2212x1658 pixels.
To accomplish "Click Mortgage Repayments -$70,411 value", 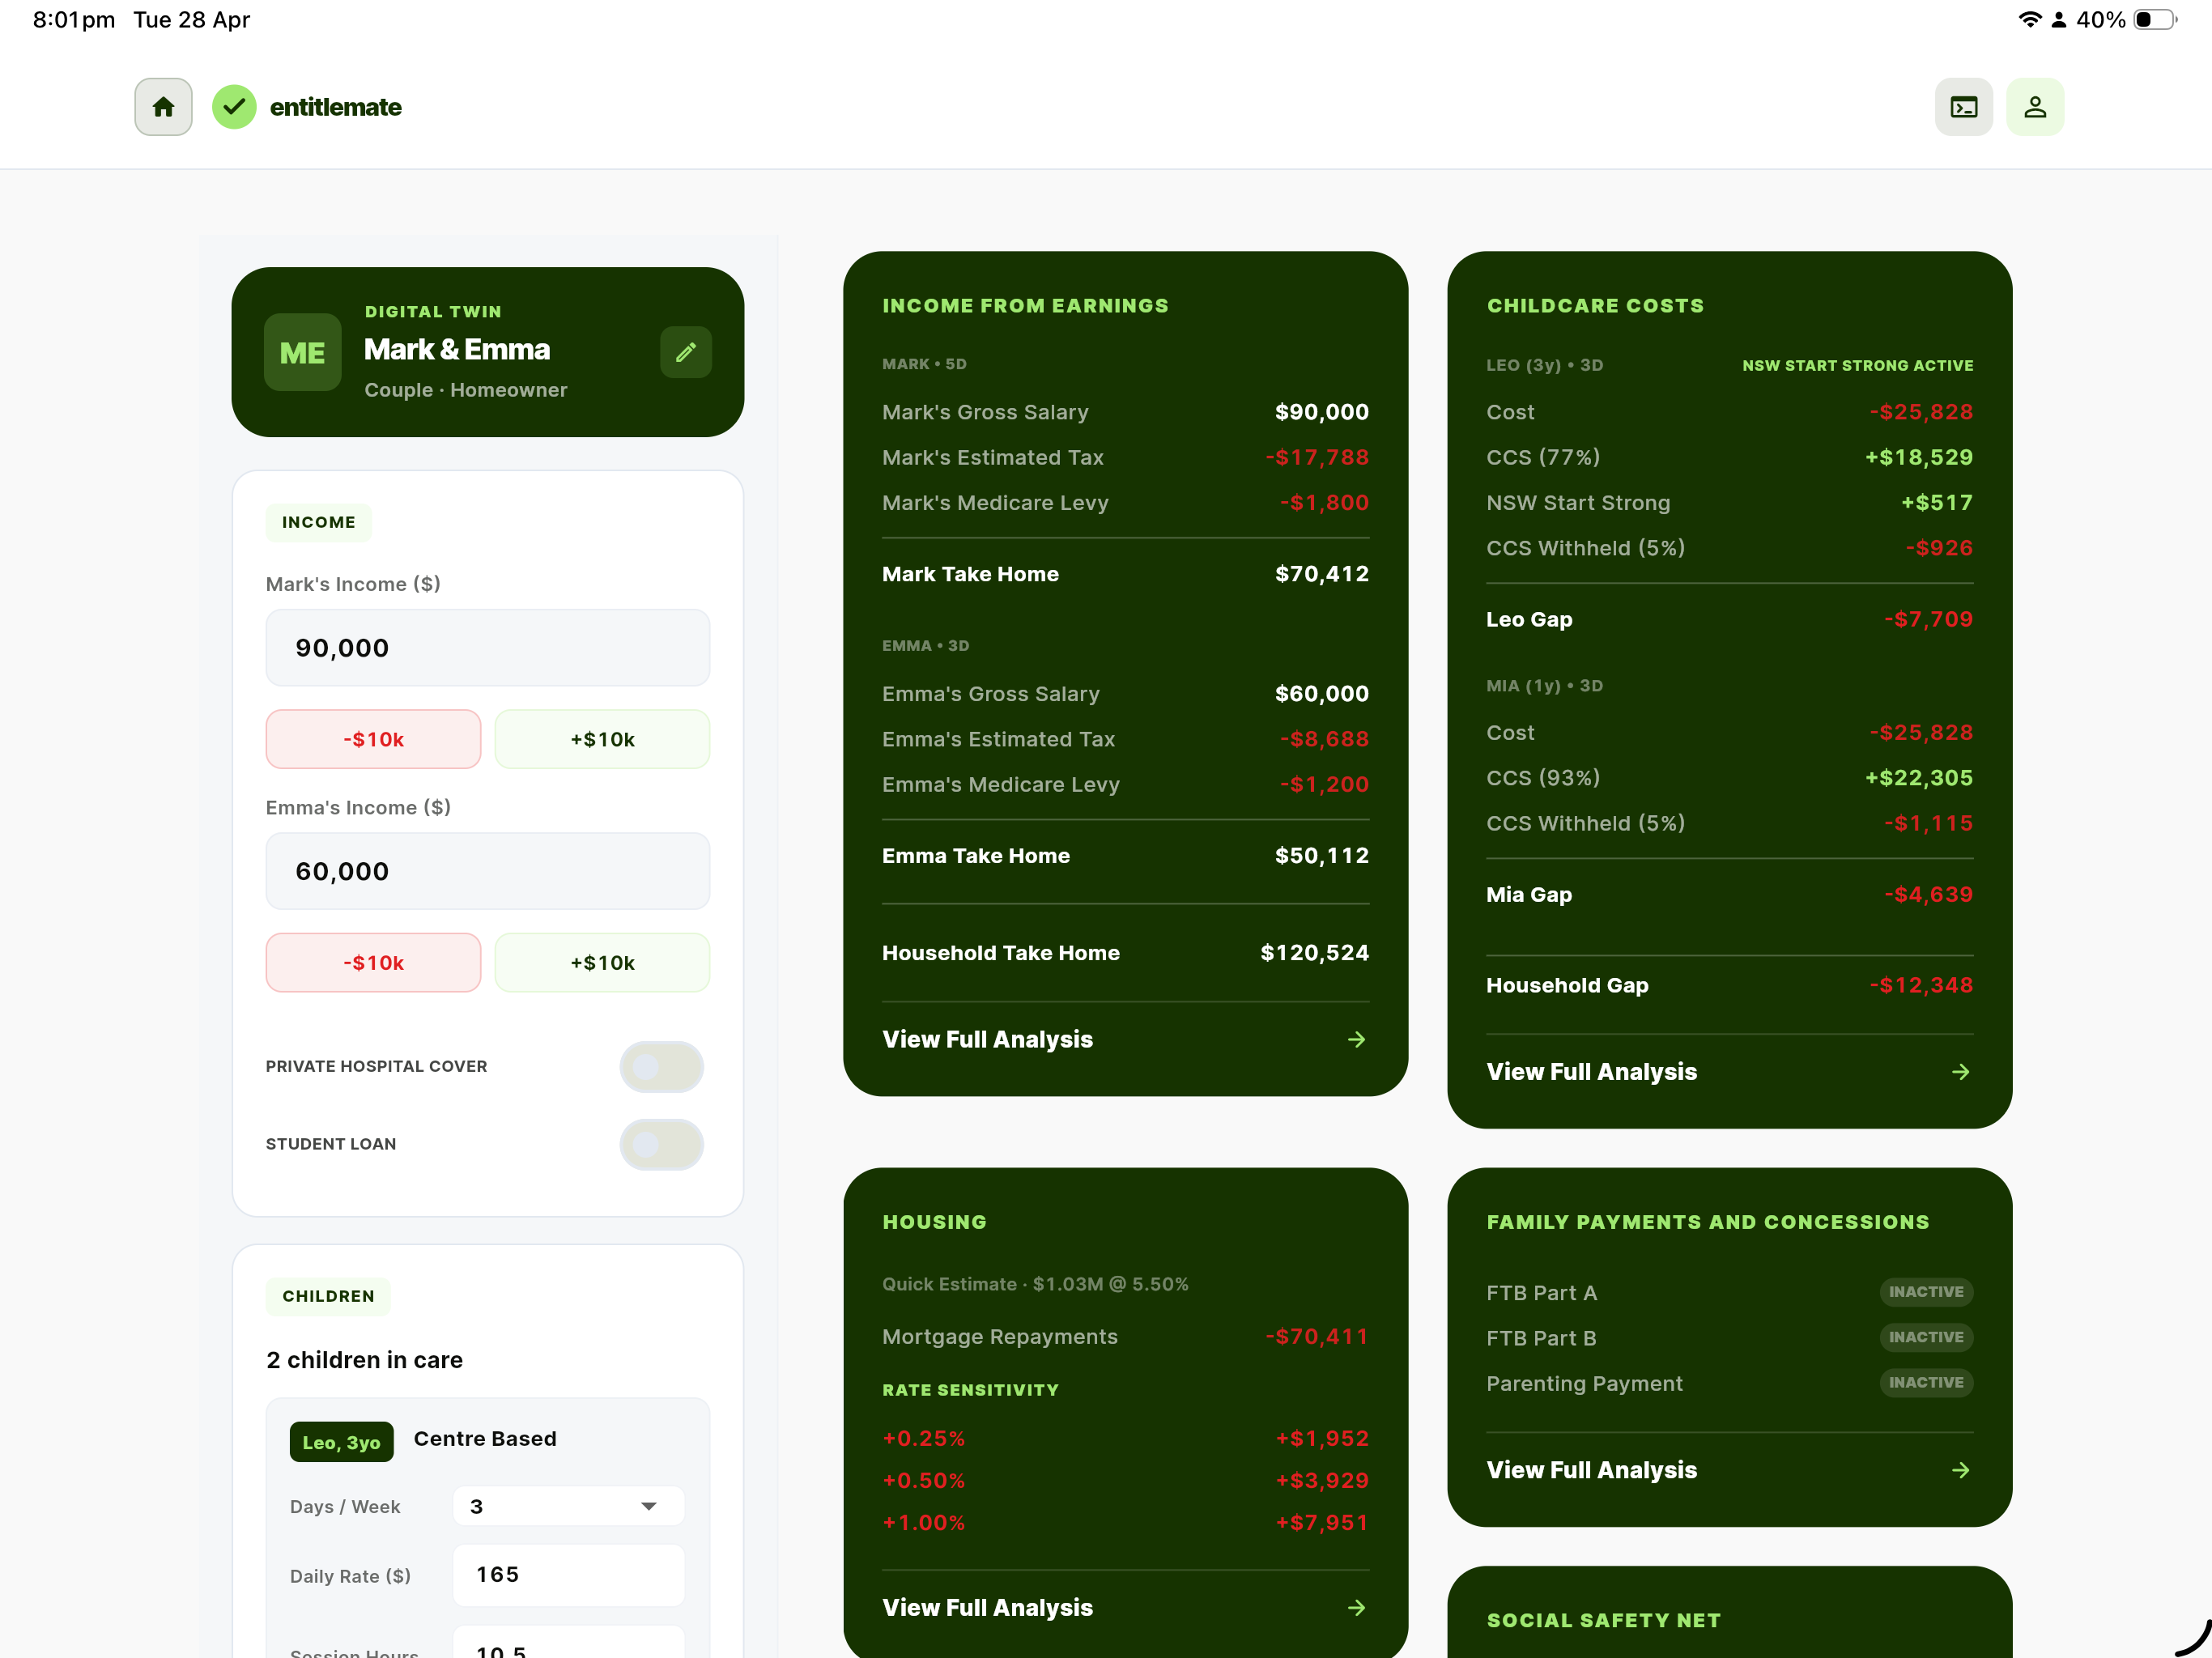I will [1316, 1337].
